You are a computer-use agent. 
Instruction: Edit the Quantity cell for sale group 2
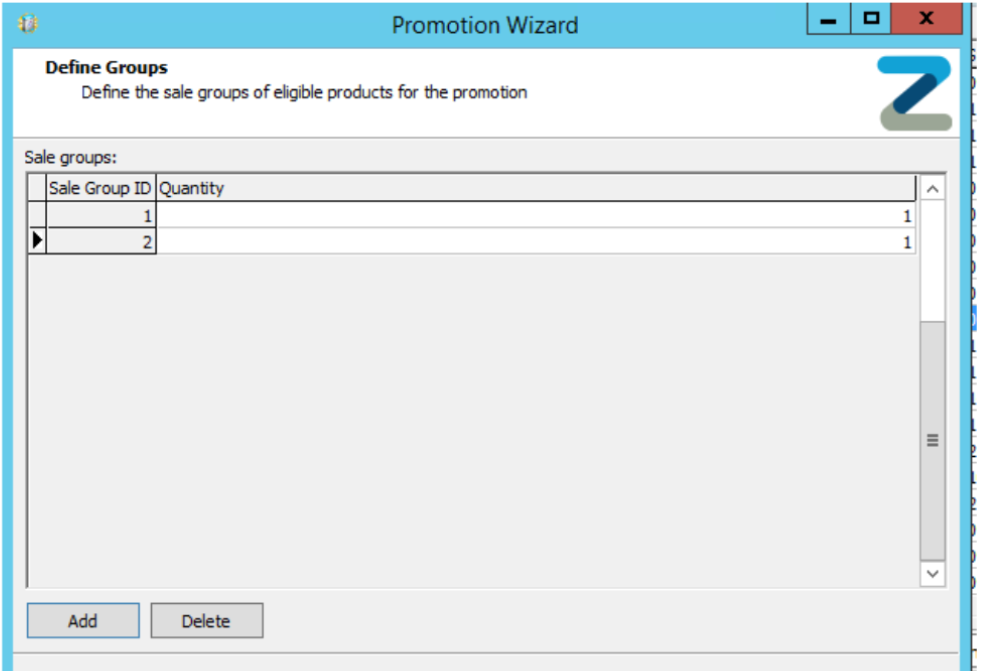(x=535, y=240)
